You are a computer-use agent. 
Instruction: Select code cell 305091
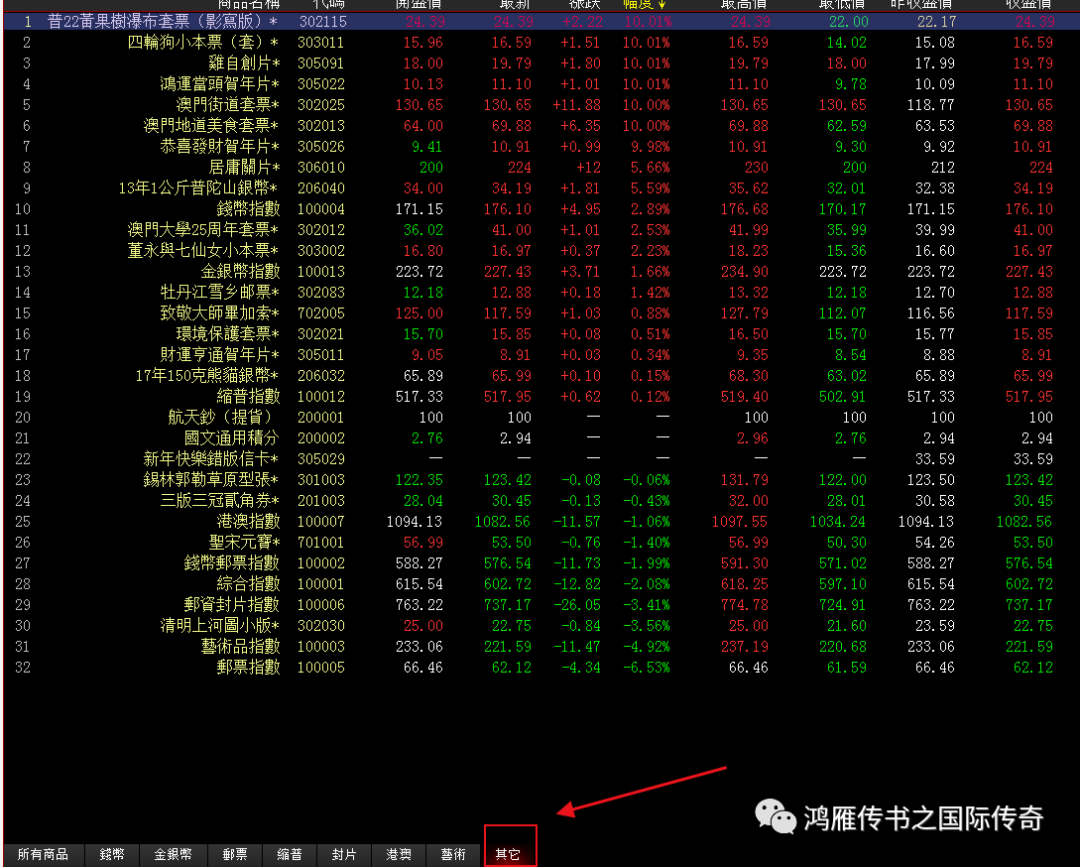(321, 63)
